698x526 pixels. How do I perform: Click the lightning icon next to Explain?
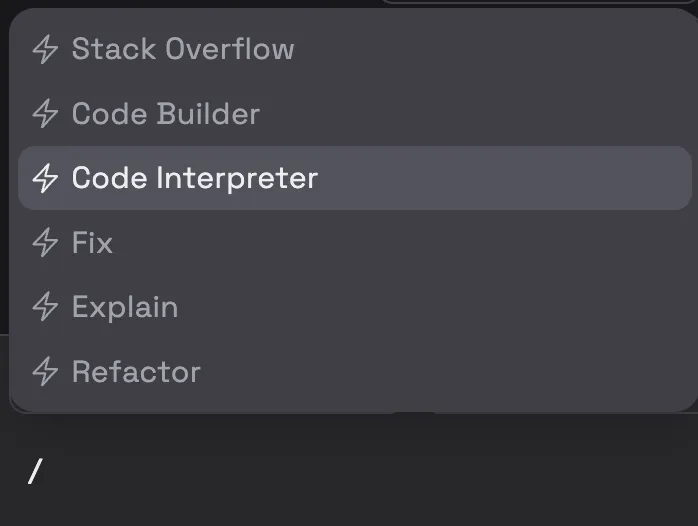click(x=45, y=307)
